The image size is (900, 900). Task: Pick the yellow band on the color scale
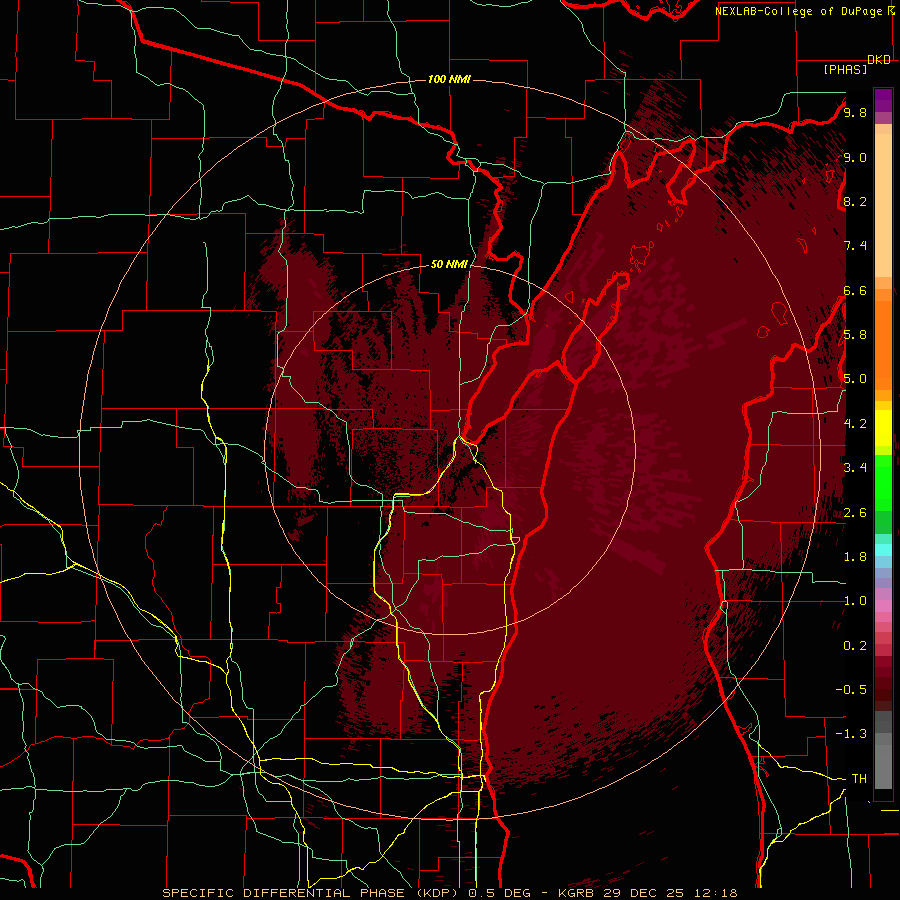coord(883,428)
